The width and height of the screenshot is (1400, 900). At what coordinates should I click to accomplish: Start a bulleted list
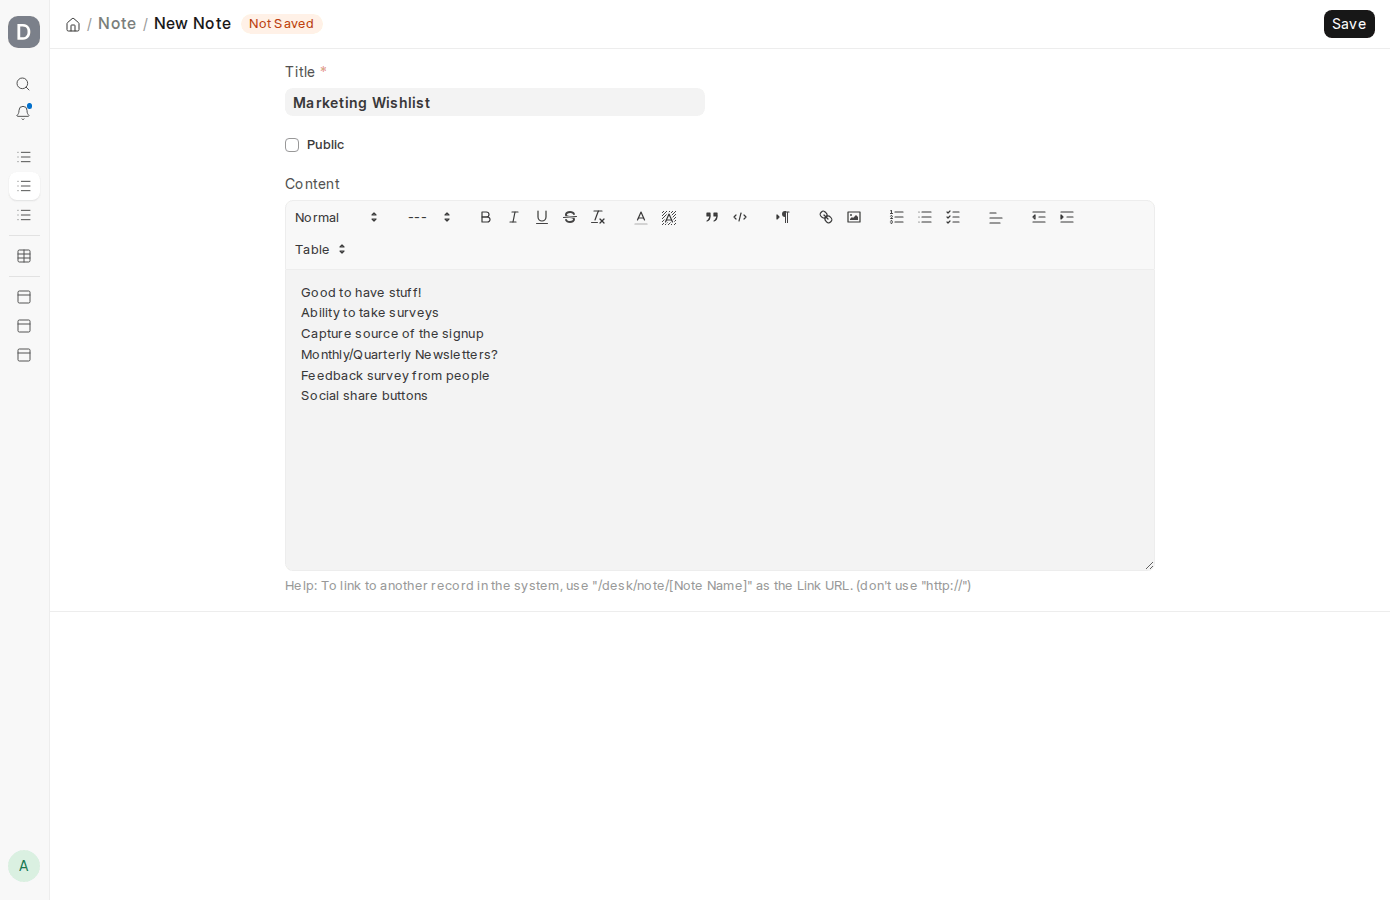(x=925, y=217)
